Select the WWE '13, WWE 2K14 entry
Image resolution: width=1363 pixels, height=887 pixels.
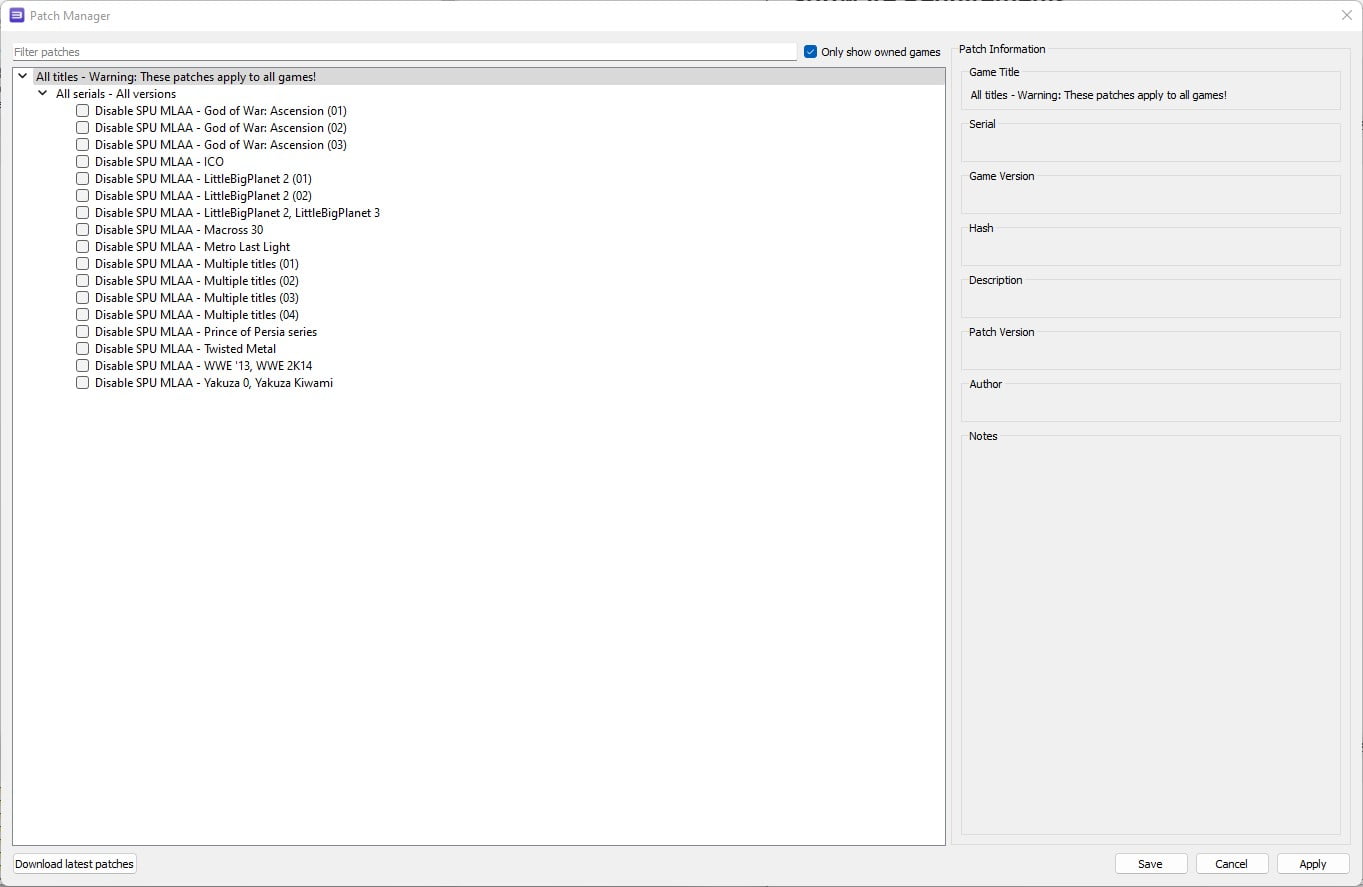click(x=203, y=366)
